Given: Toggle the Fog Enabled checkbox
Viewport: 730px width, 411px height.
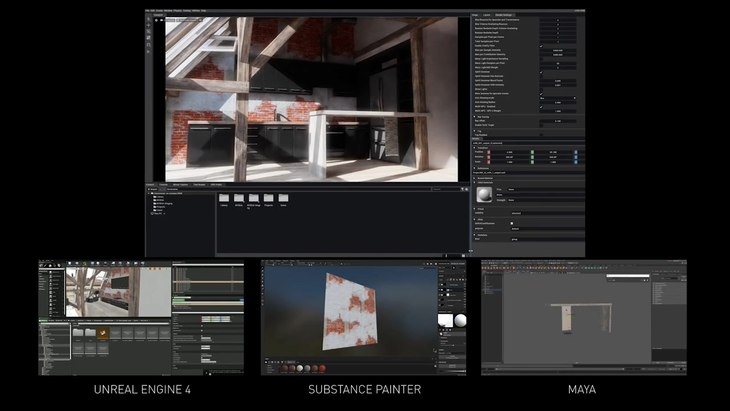Looking at the screenshot, I should point(541,135).
